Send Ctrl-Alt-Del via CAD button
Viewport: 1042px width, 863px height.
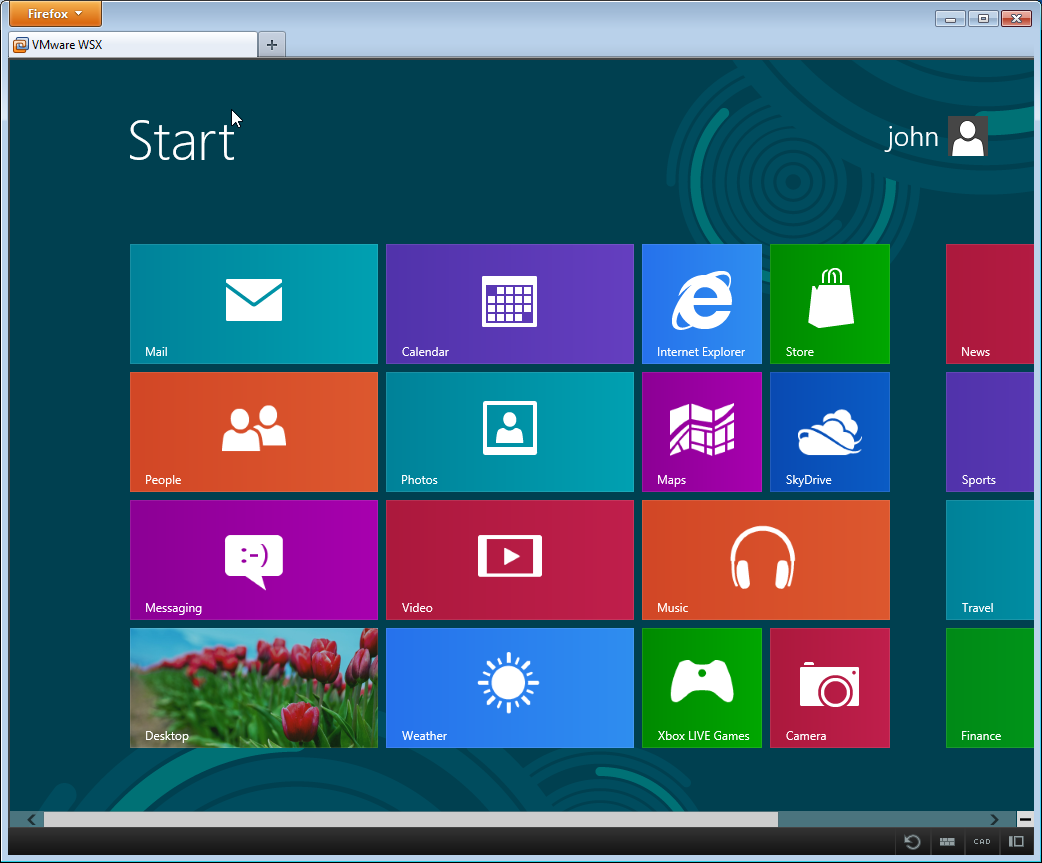982,842
